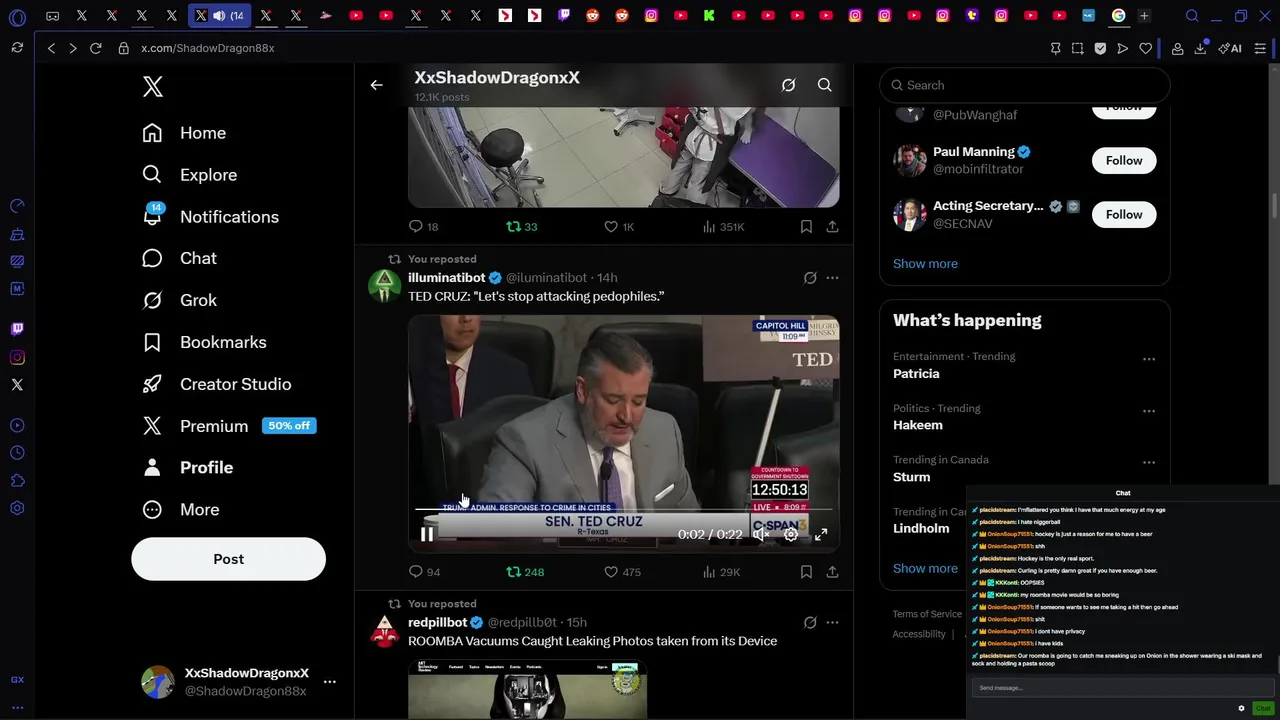Follow Paul Manning
This screenshot has height=720, width=1280.
[x=1124, y=160]
